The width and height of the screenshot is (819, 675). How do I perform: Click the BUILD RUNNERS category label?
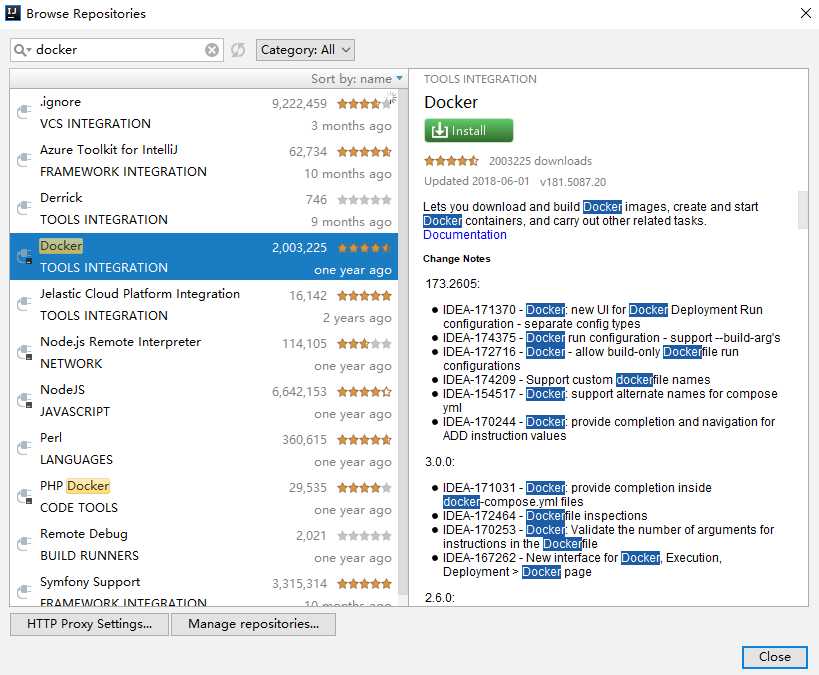[89, 556]
